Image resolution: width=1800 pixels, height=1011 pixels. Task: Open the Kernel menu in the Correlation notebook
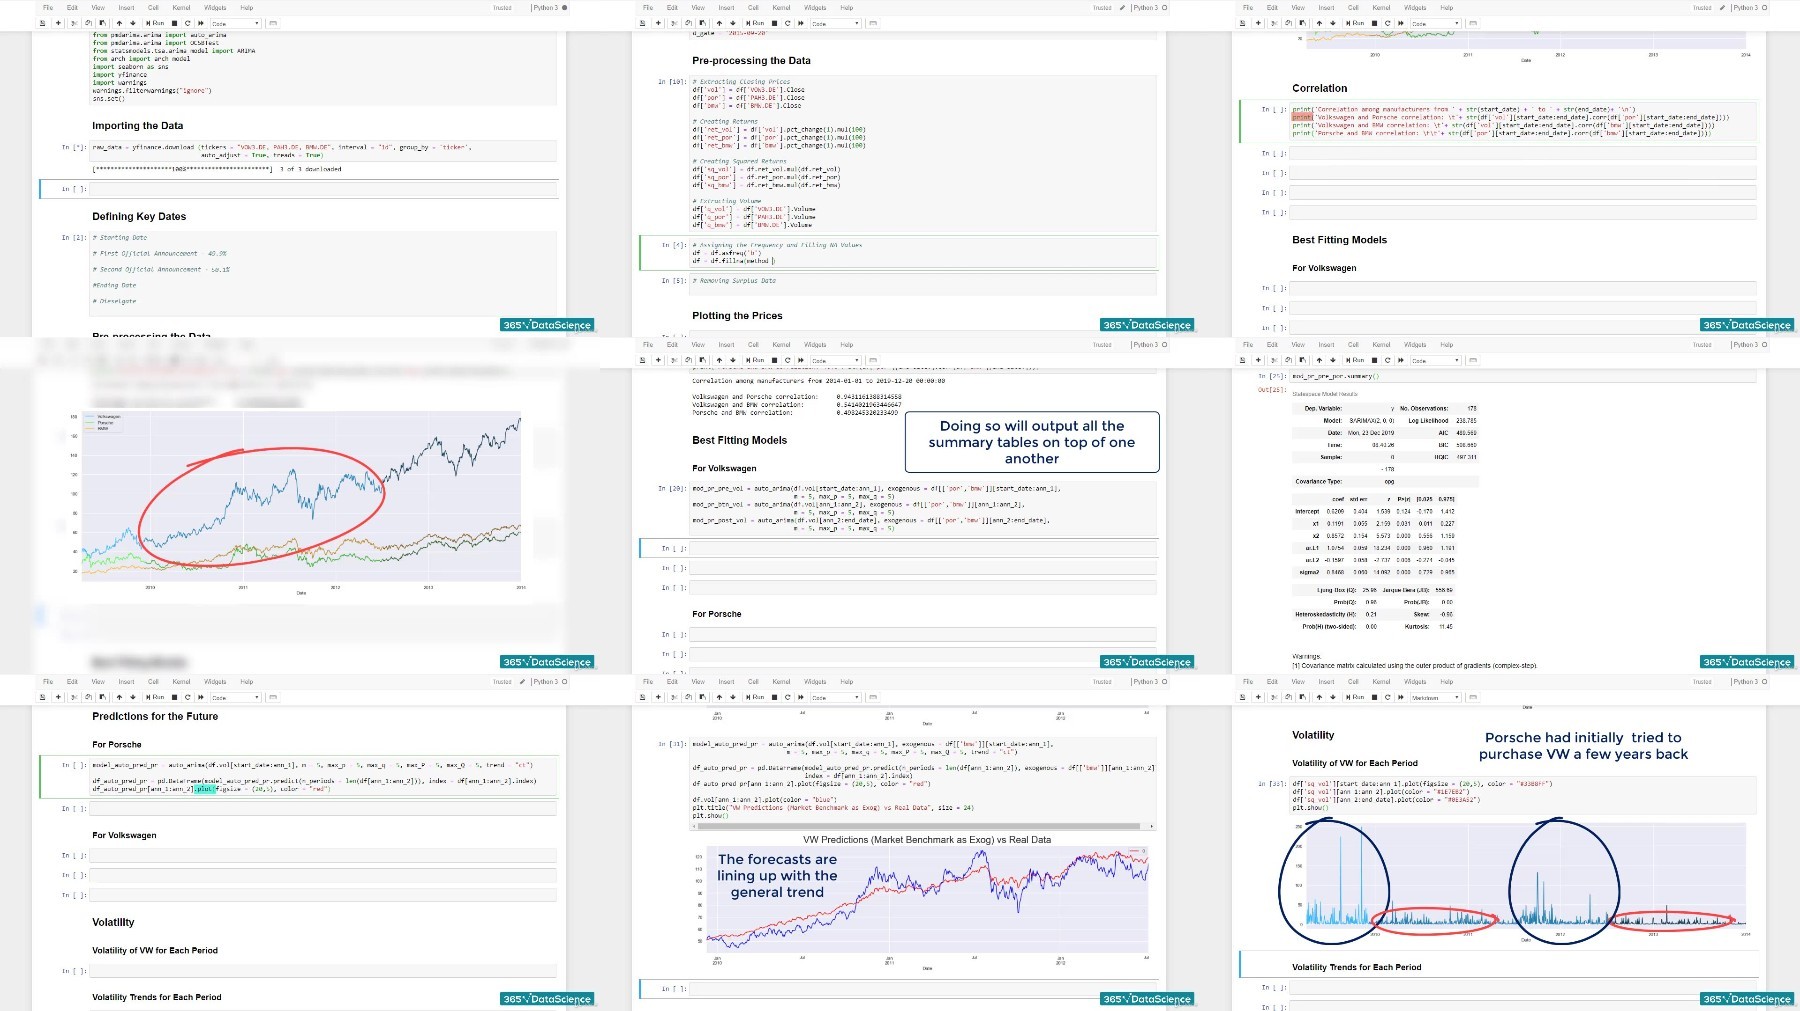[1381, 8]
